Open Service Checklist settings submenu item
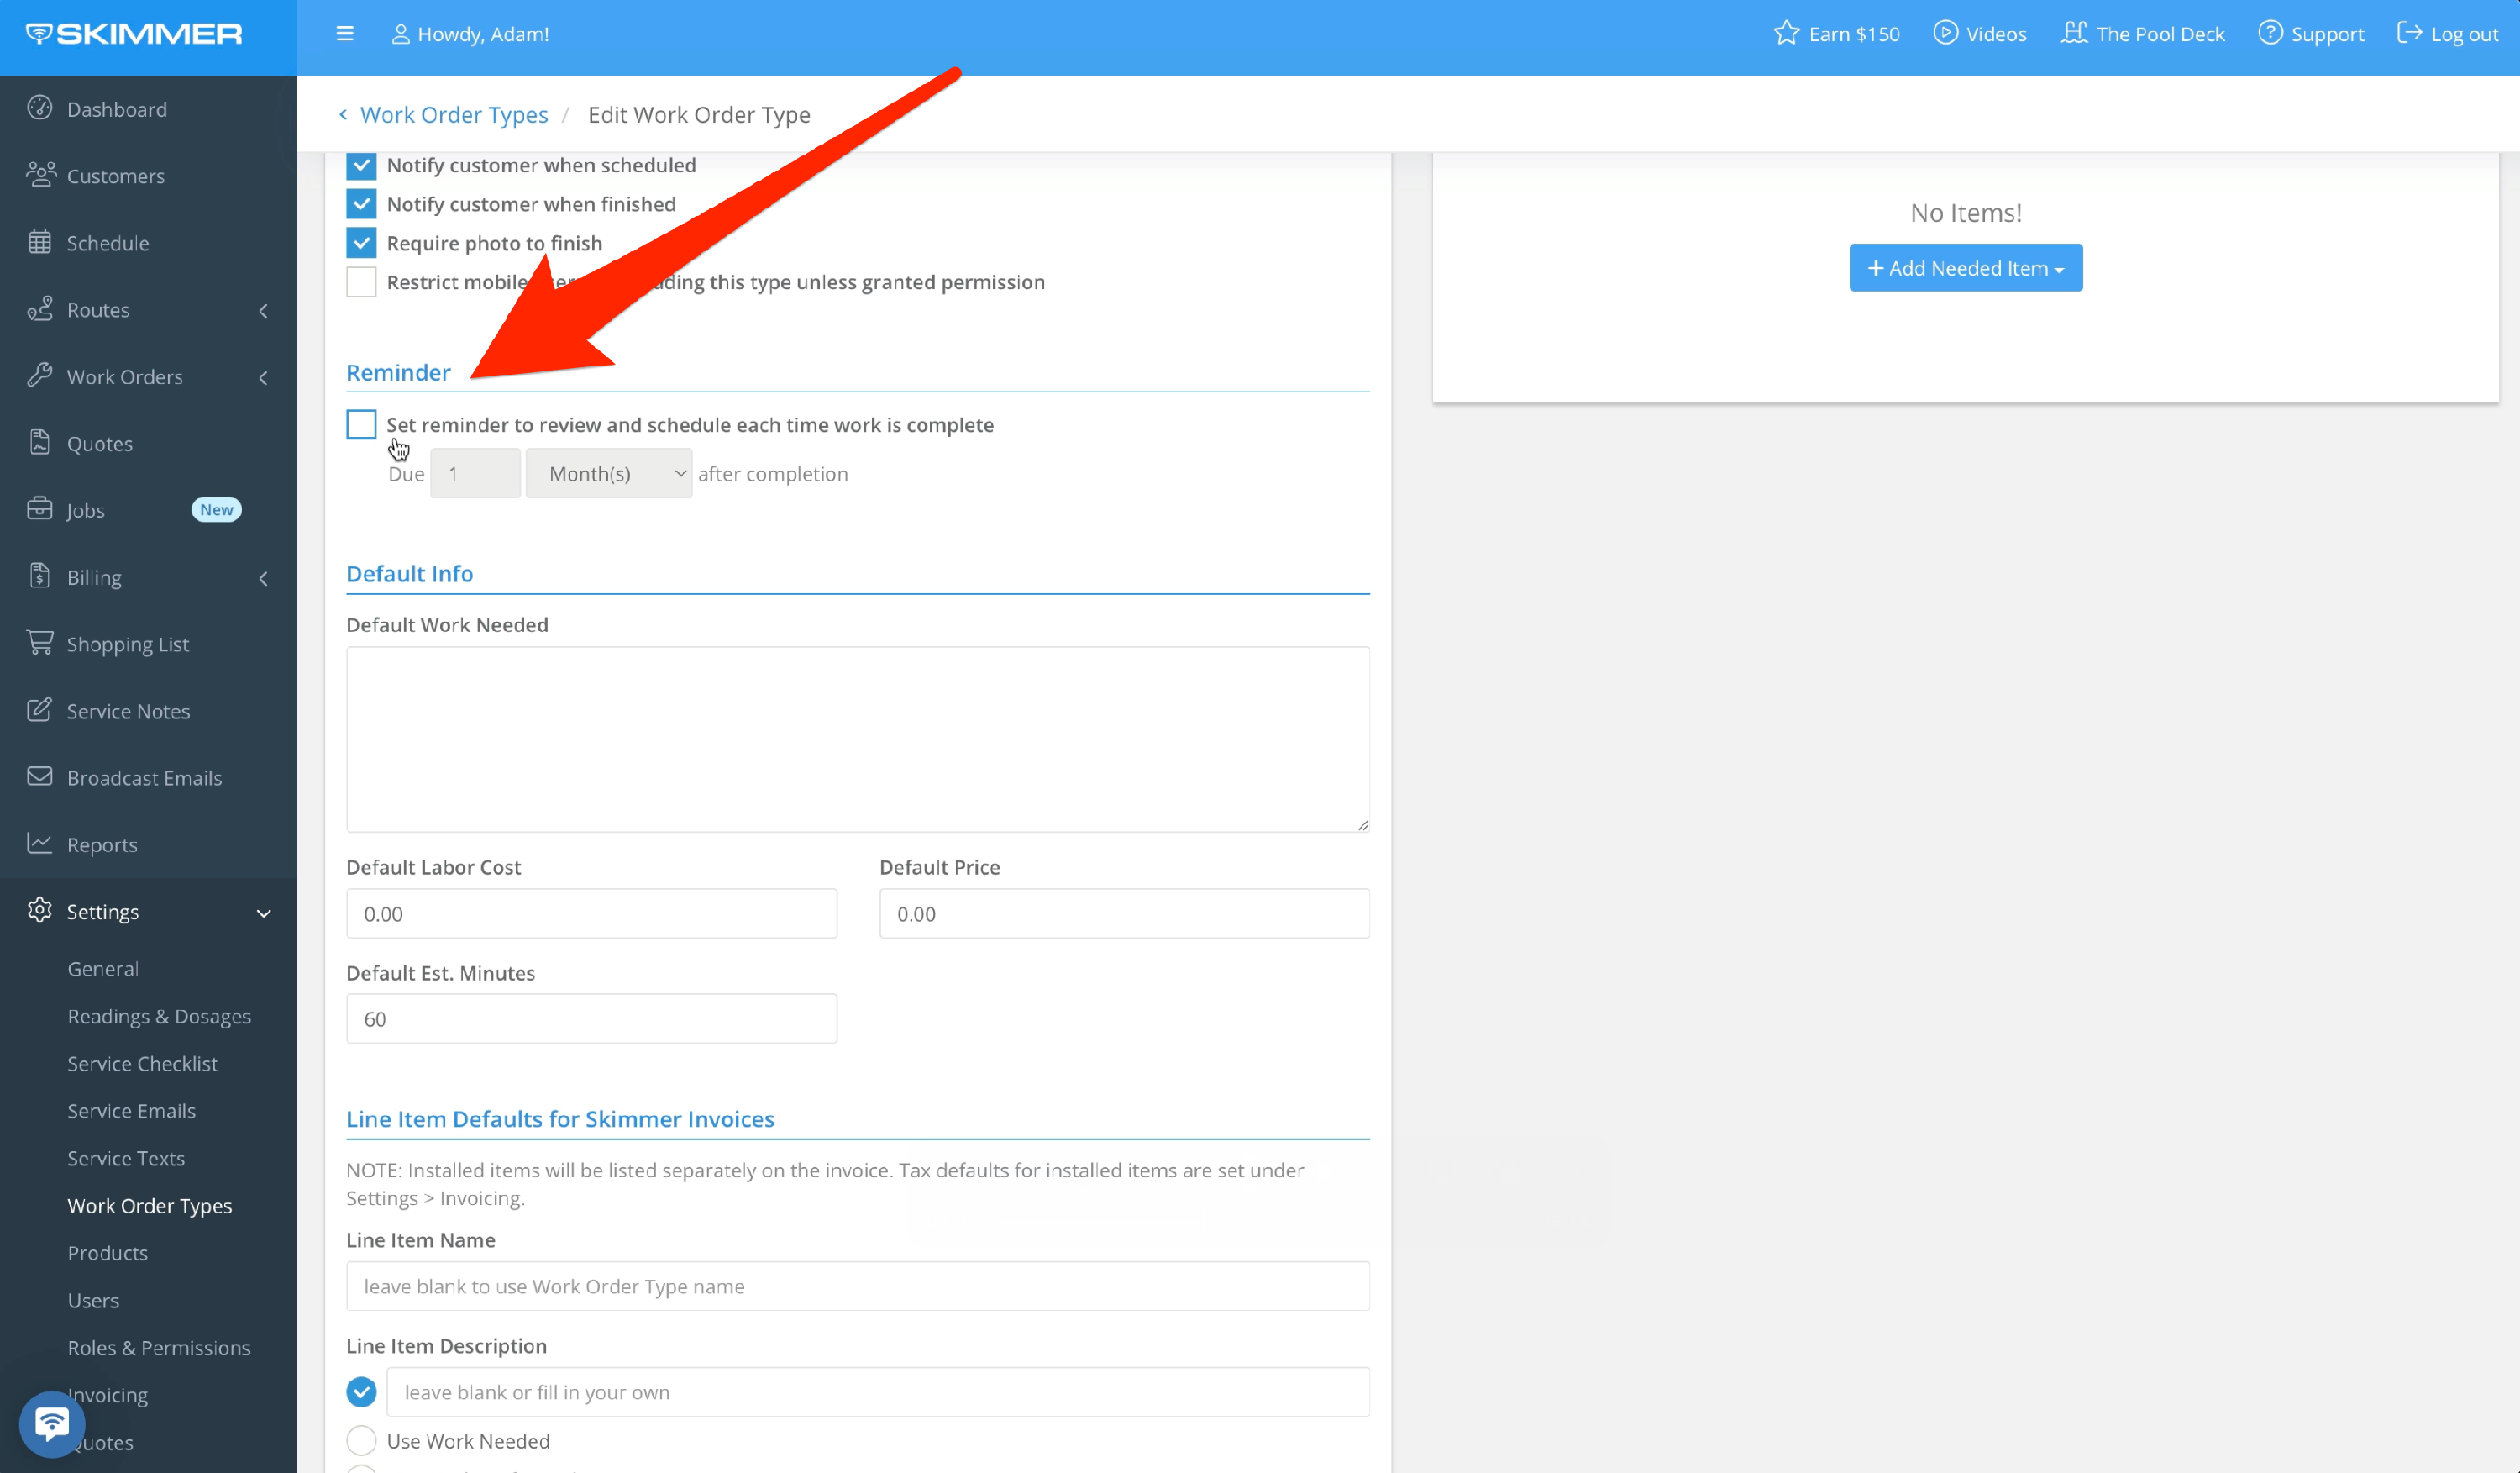 [142, 1063]
